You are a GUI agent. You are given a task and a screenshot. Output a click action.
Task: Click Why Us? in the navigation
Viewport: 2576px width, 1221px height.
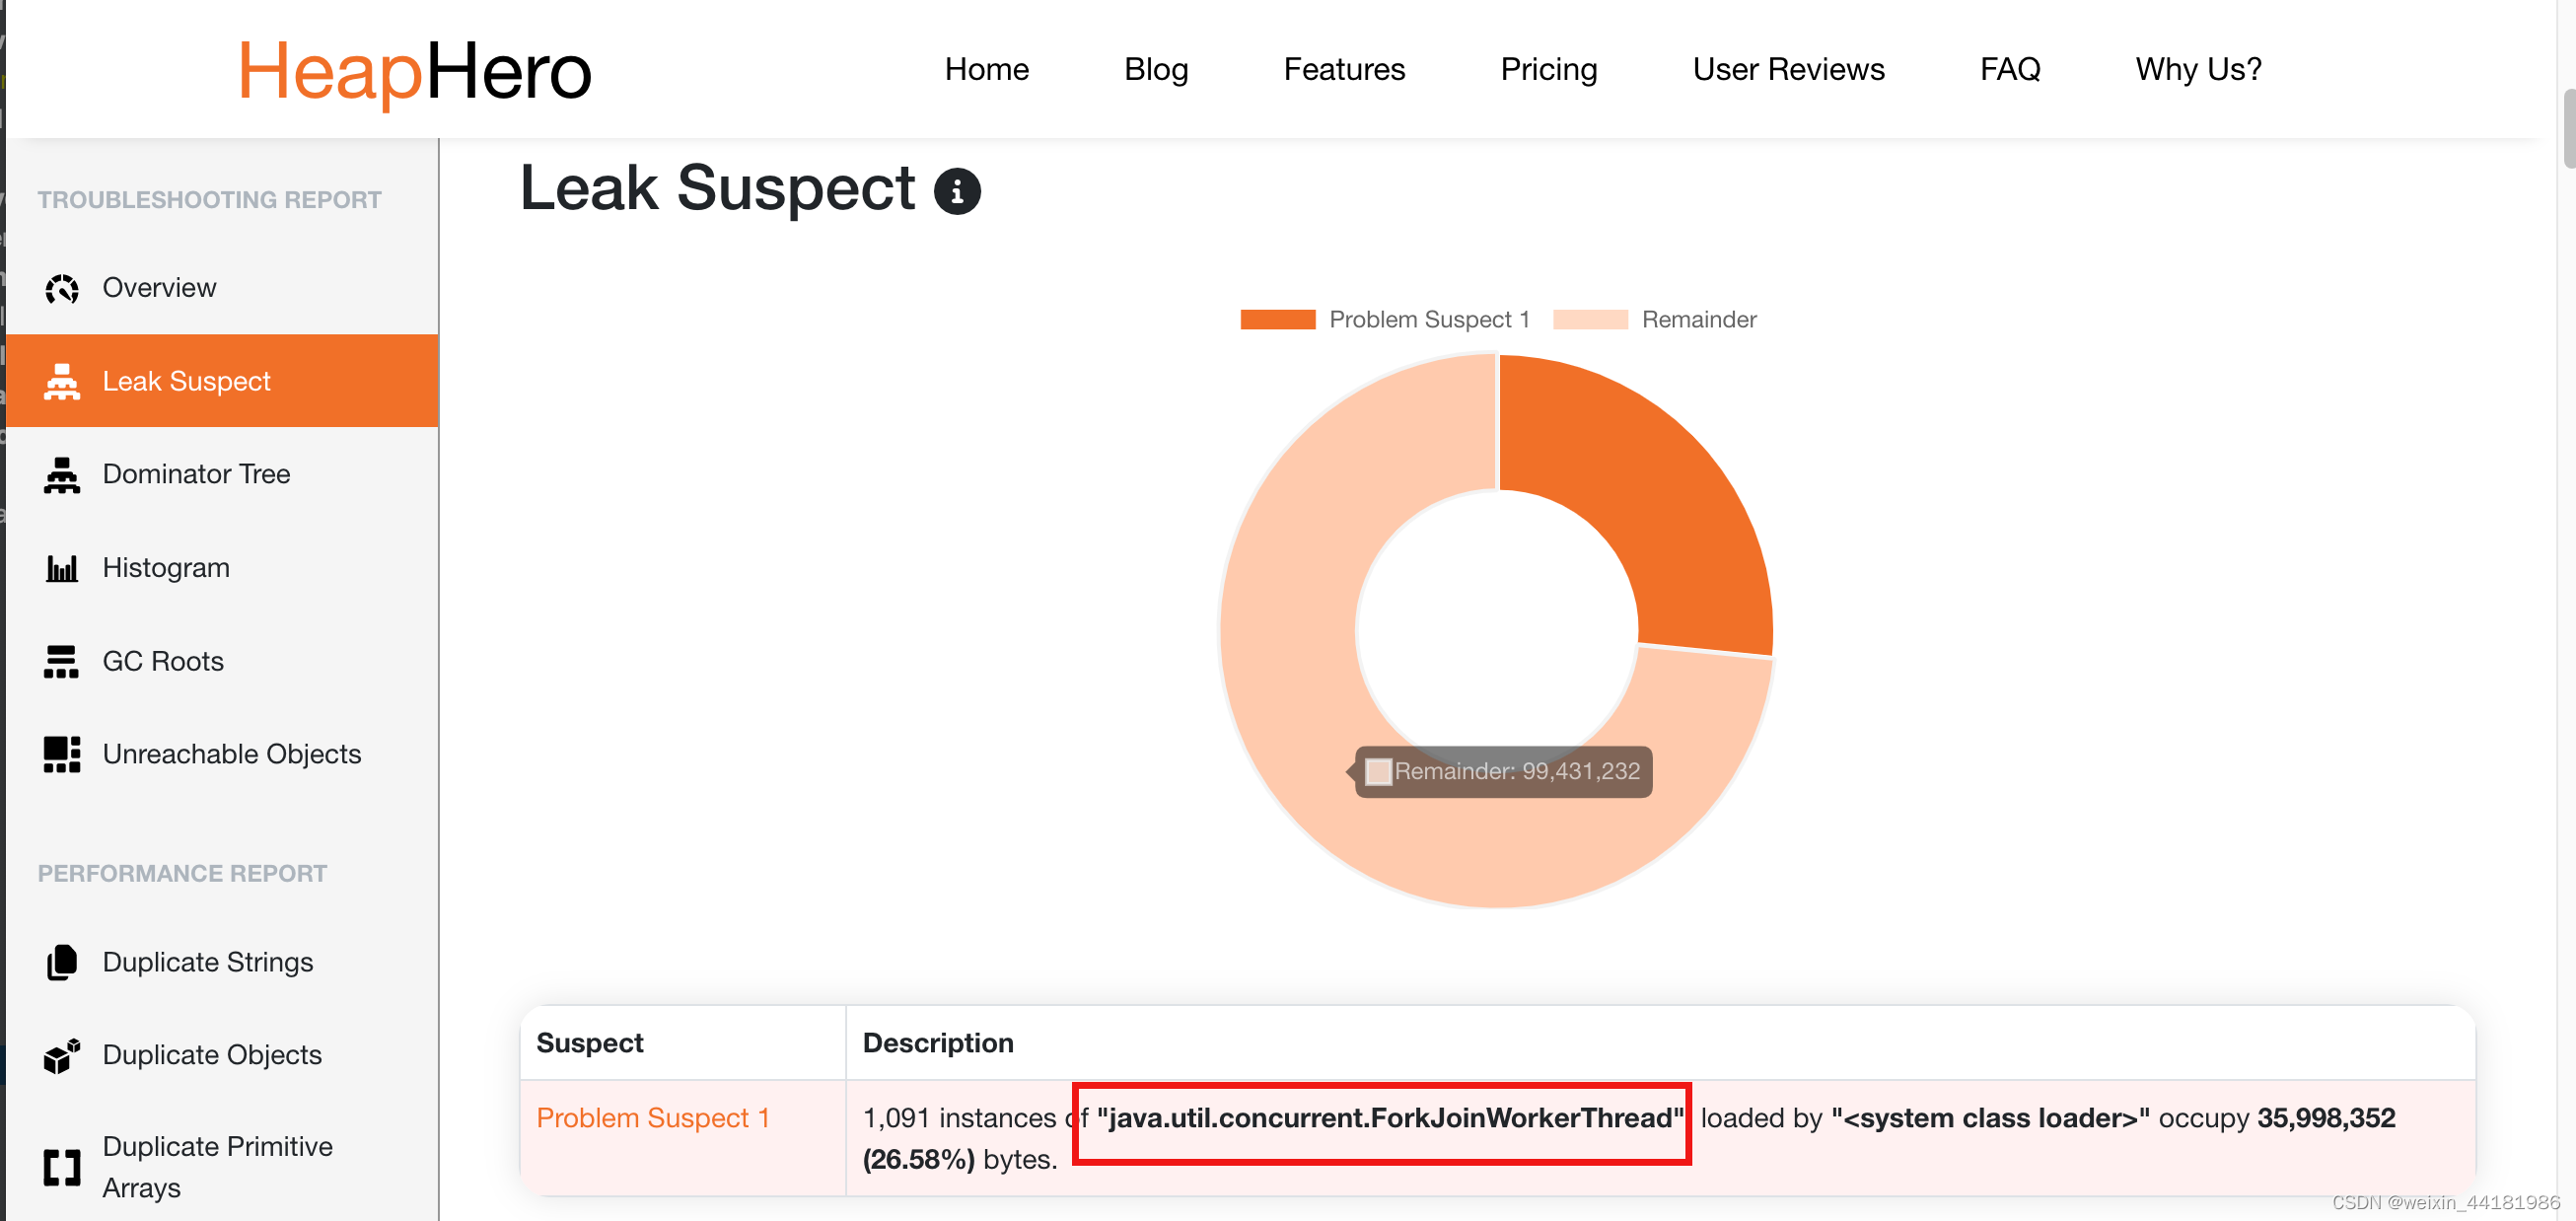click(x=2198, y=69)
